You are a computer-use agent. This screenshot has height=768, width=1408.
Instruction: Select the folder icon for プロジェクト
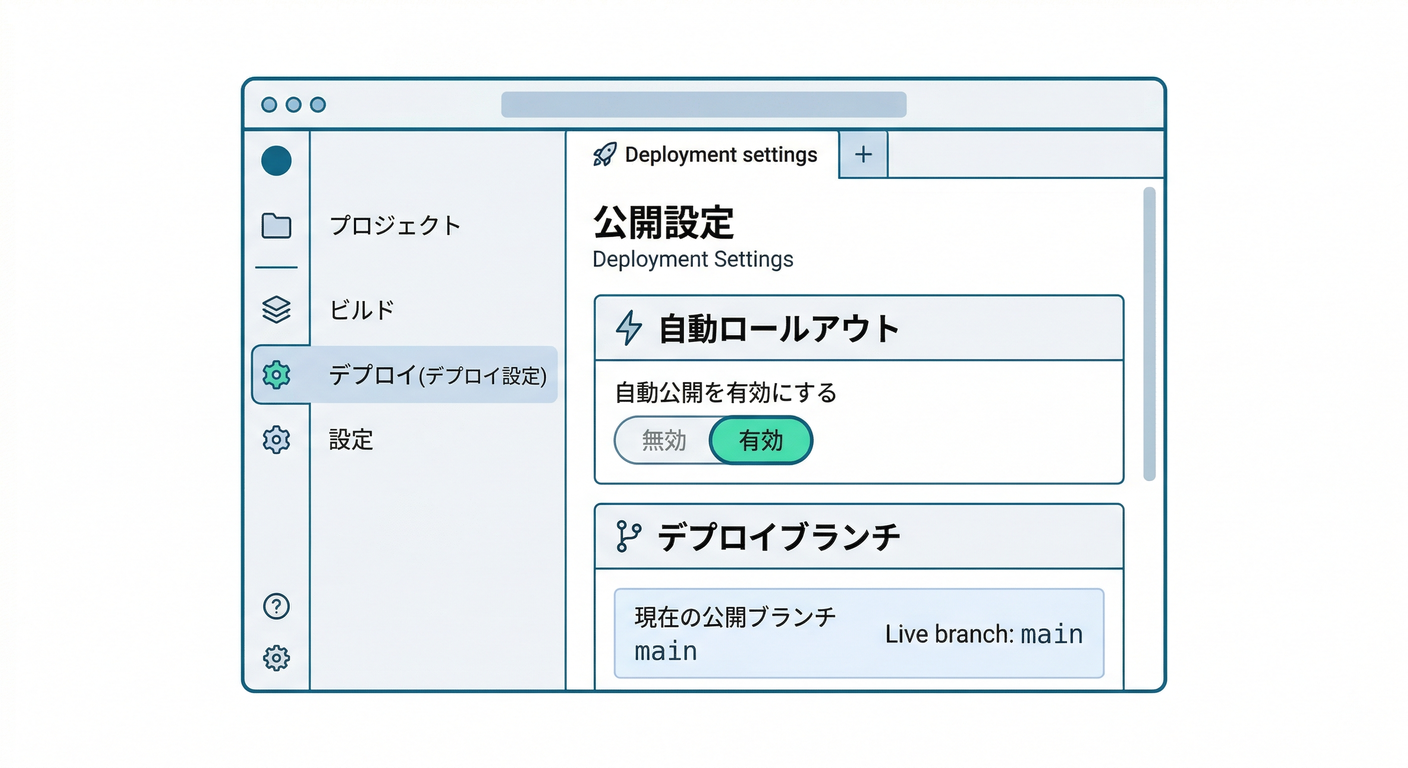pyautogui.click(x=276, y=226)
